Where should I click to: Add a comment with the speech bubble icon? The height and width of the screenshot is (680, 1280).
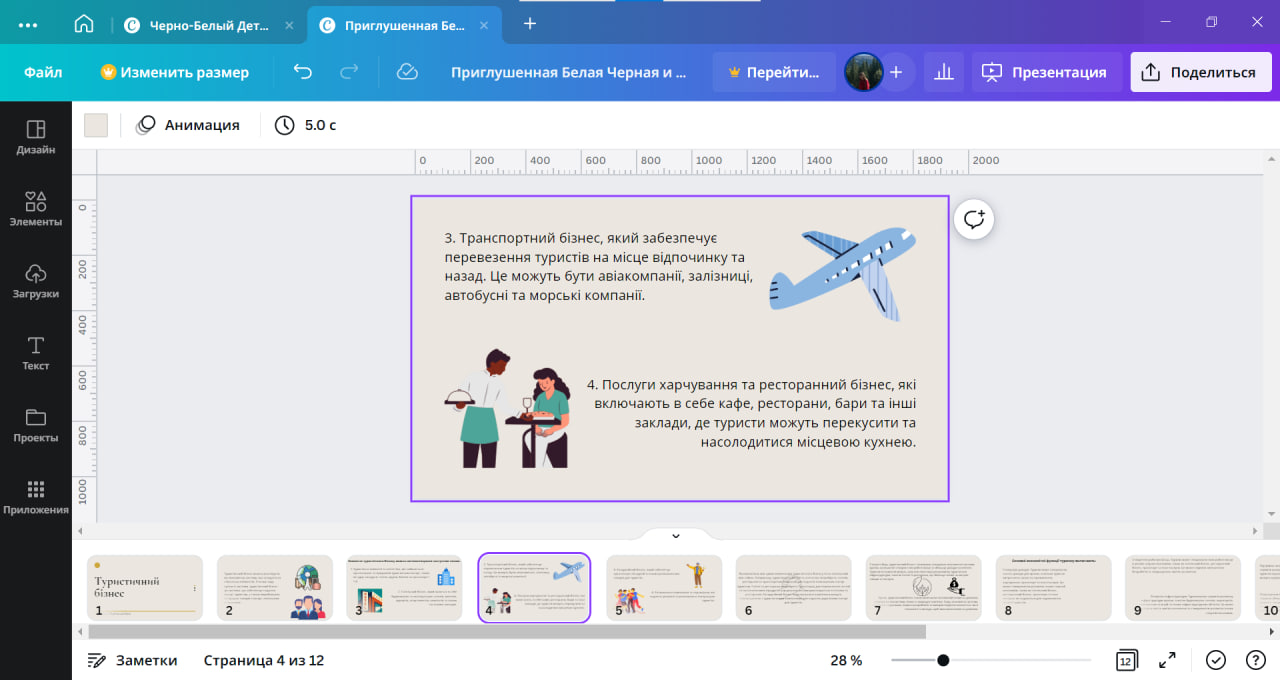pyautogui.click(x=974, y=219)
